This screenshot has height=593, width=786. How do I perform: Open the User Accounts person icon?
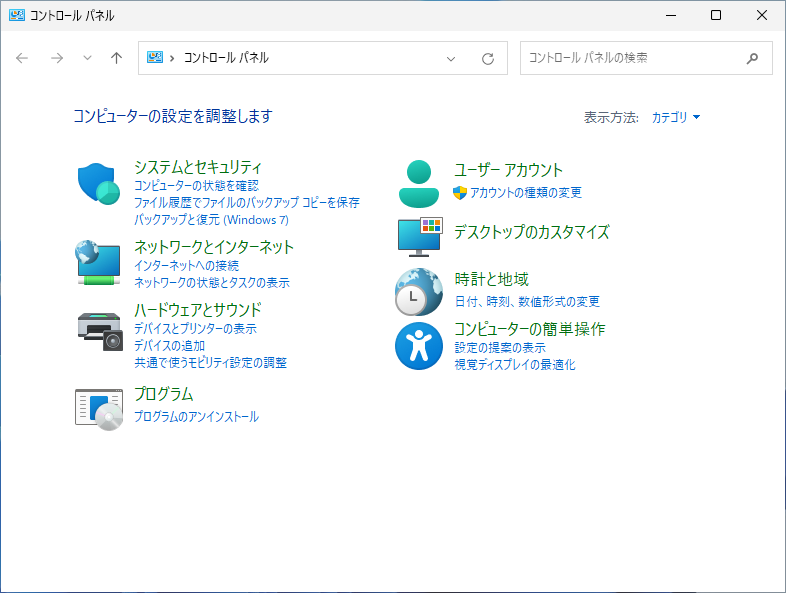(x=419, y=184)
